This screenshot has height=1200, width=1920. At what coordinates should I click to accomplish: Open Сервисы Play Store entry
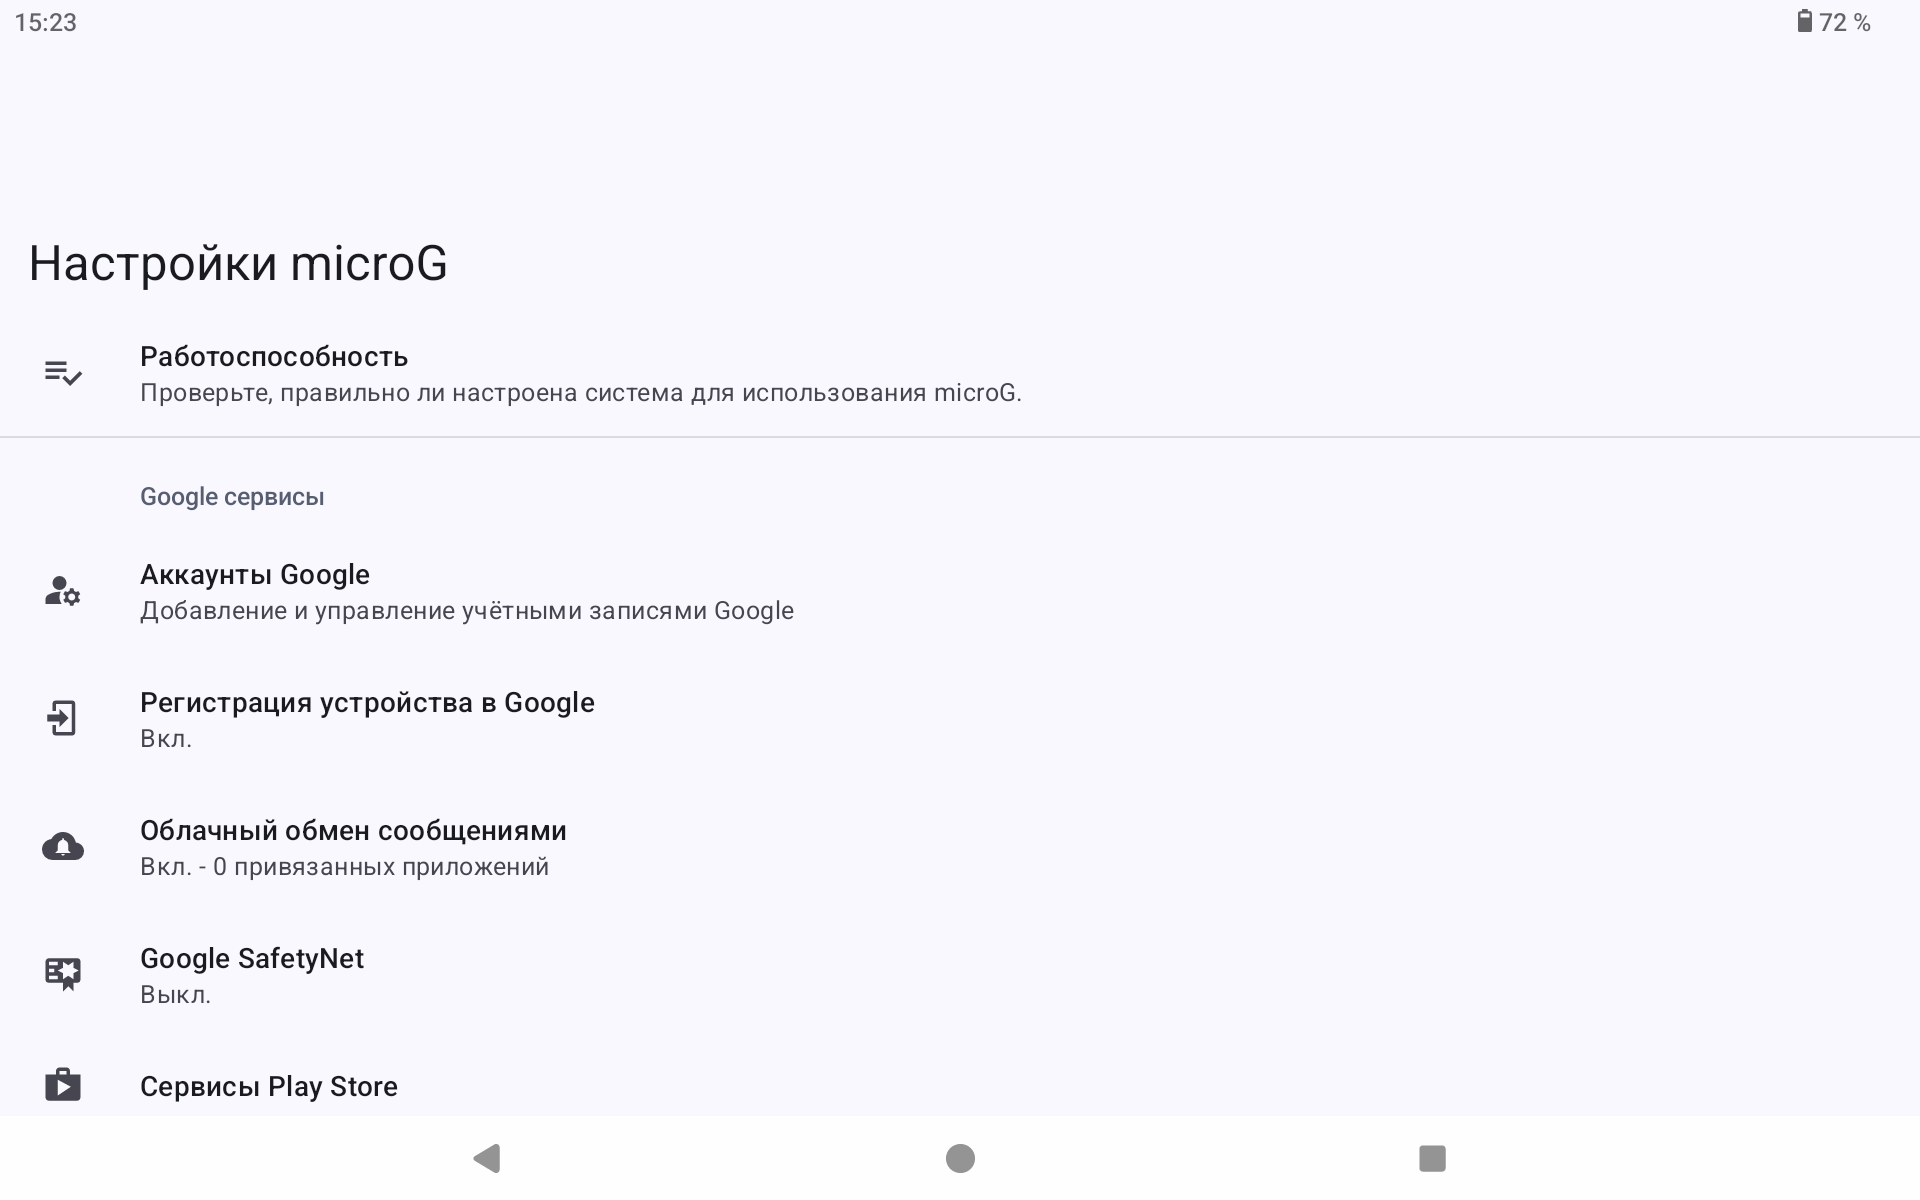tap(269, 1087)
